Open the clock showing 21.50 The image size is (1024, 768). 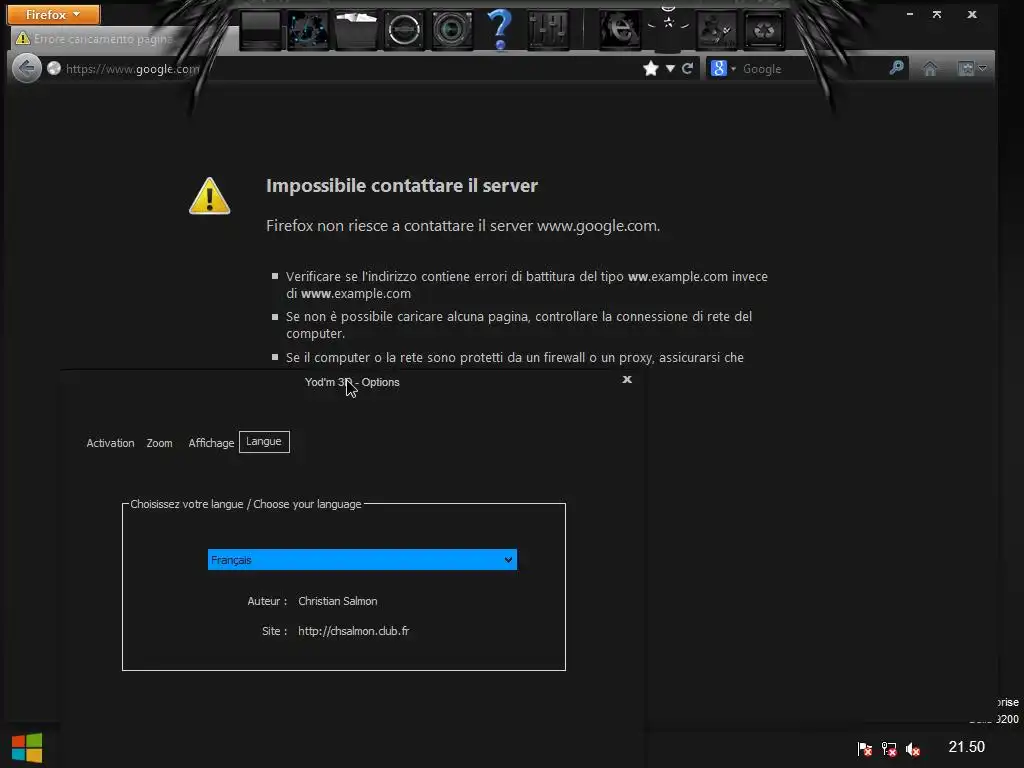[967, 747]
